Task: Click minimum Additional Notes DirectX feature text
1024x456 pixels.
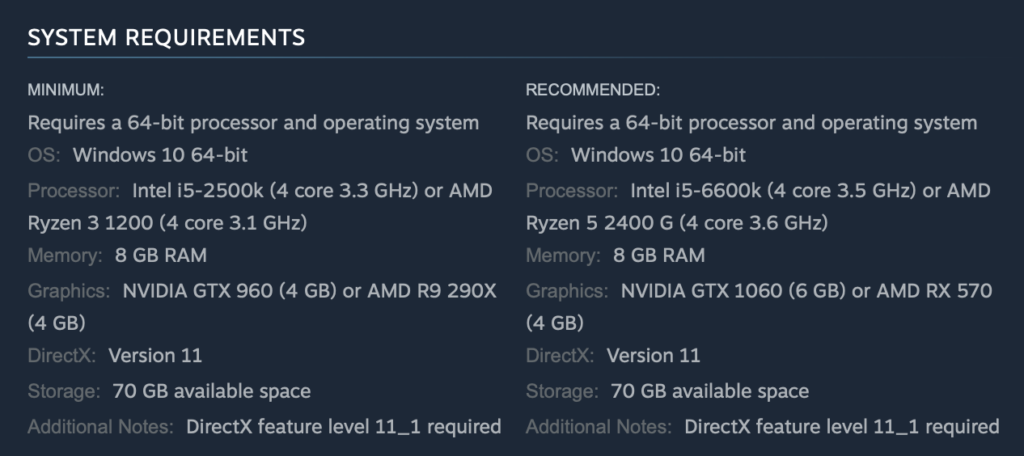Action: [x=344, y=427]
